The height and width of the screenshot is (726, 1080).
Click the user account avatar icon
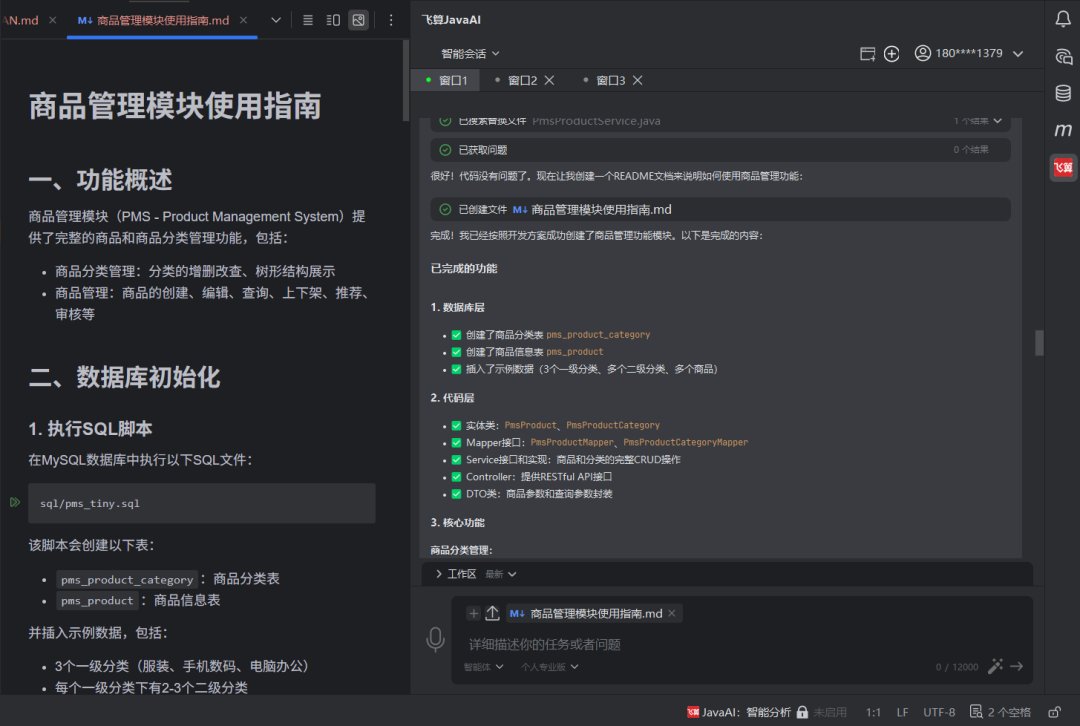point(922,53)
